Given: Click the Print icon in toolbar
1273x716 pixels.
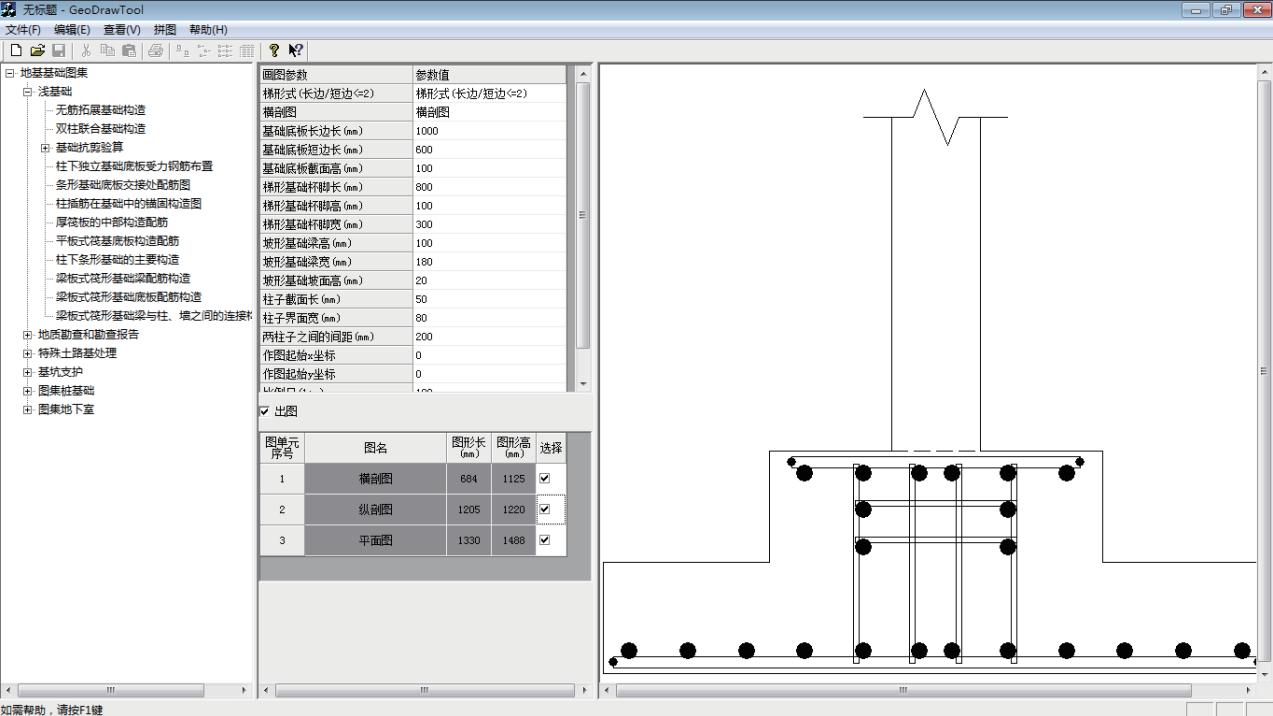Looking at the screenshot, I should coord(155,50).
